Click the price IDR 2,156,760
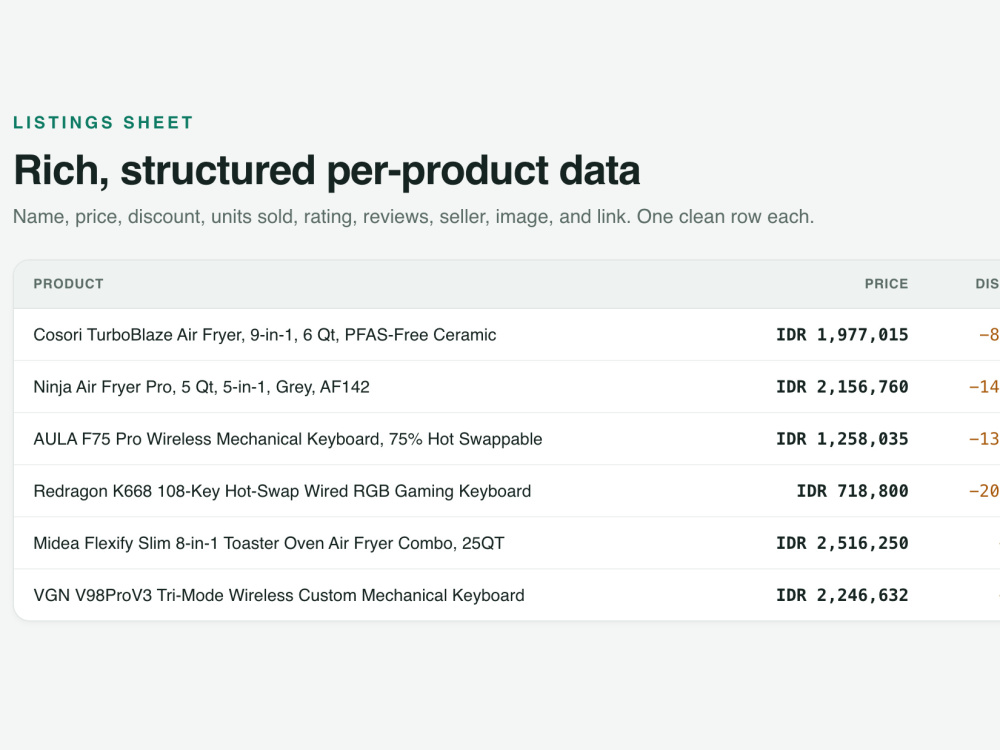This screenshot has width=1000, height=750. (x=842, y=387)
